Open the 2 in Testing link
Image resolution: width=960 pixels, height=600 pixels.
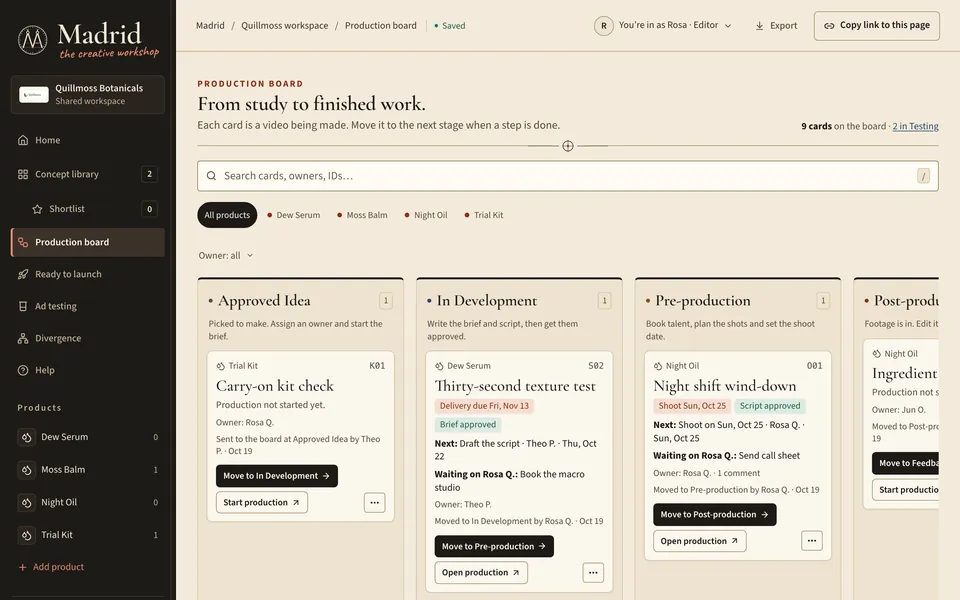coord(915,126)
